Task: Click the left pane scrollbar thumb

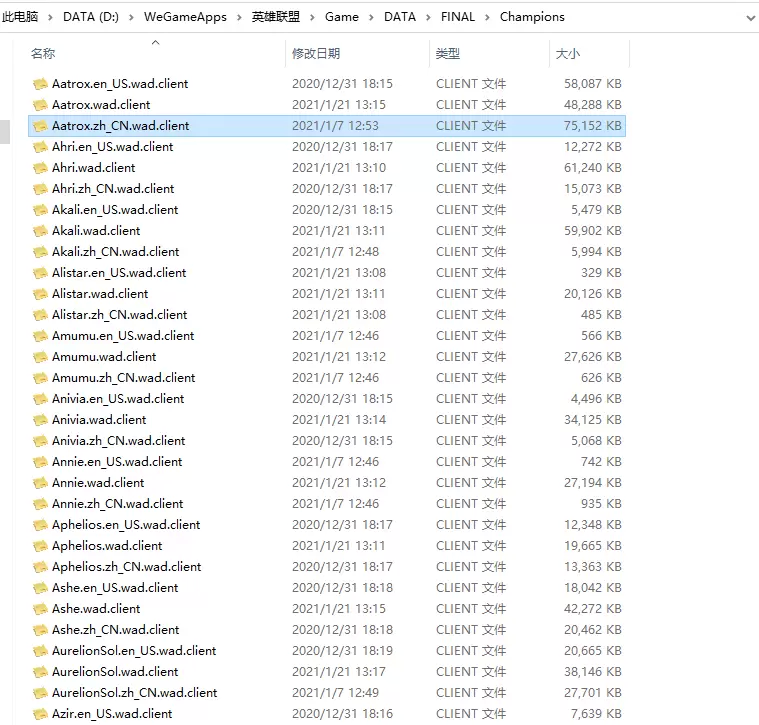Action: point(5,132)
